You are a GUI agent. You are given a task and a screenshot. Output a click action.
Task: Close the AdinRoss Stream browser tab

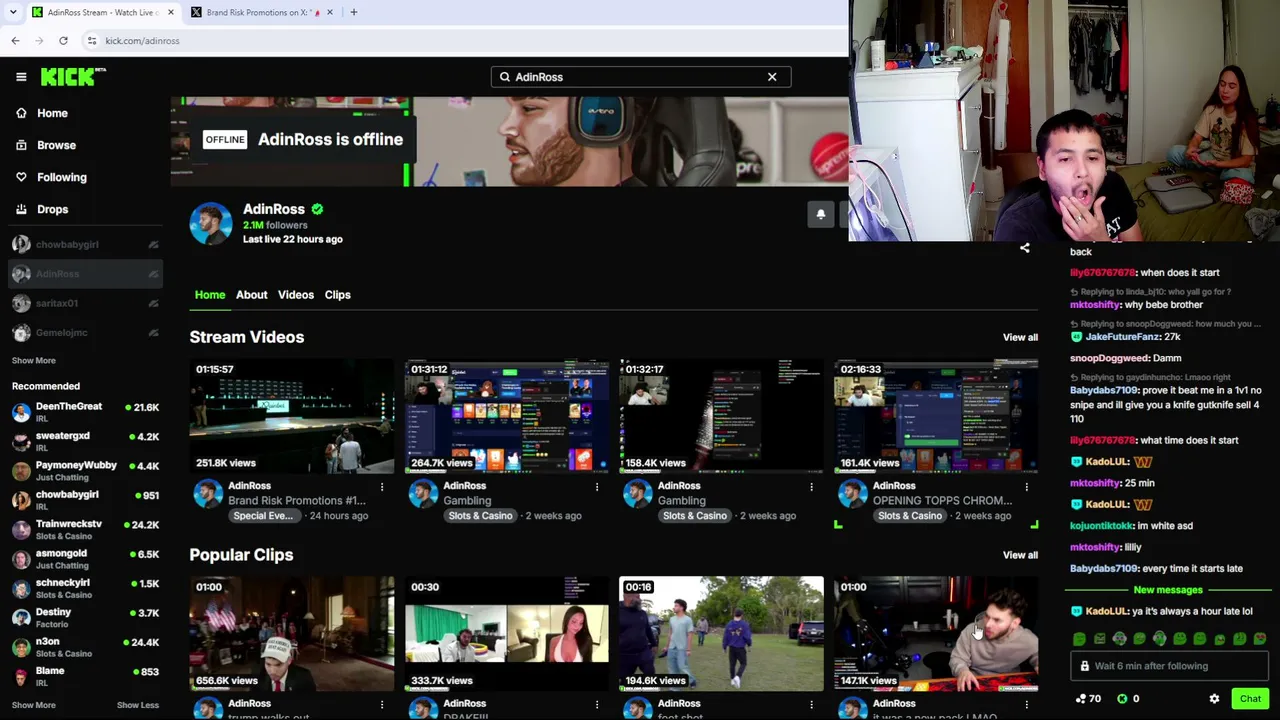[170, 12]
